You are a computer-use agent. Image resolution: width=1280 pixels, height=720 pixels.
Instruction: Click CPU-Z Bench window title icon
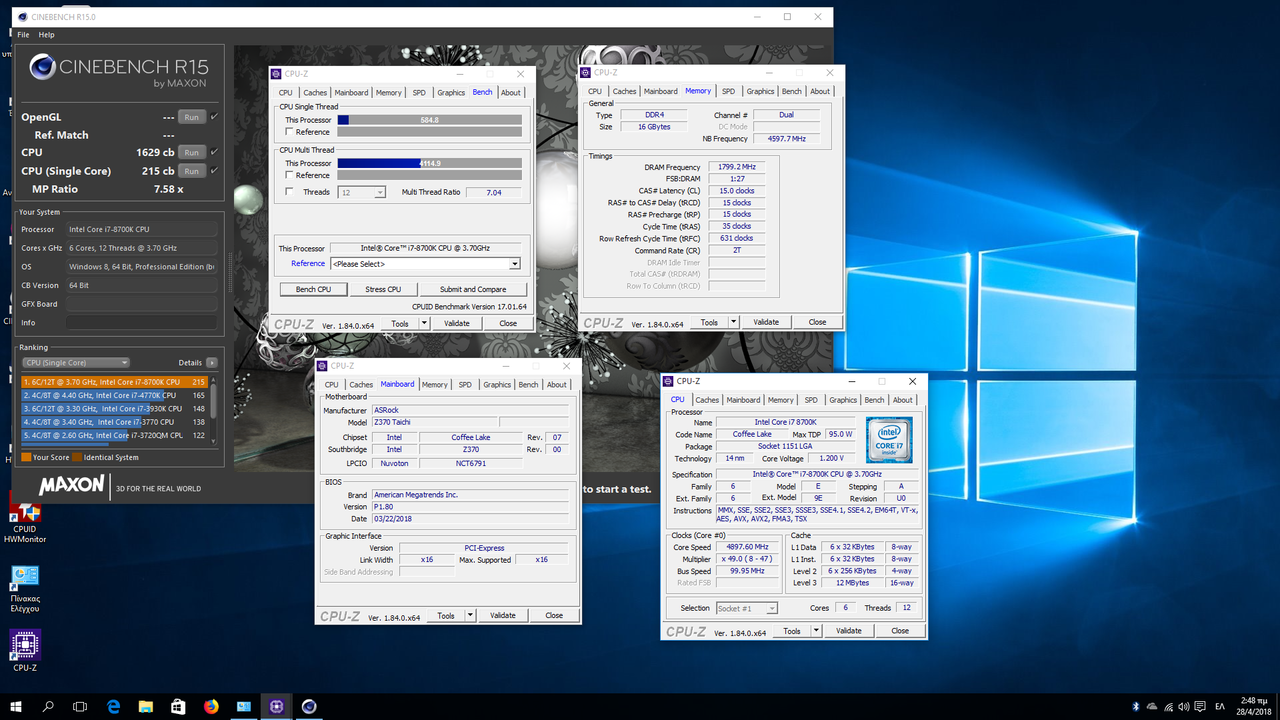pos(277,74)
